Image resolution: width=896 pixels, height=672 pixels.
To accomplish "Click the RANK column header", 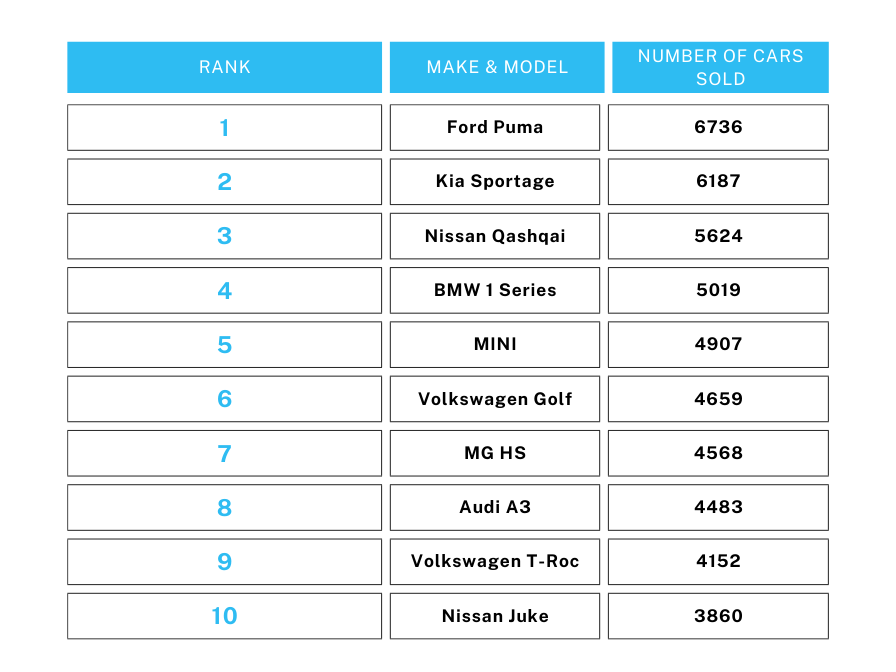I will coord(225,67).
